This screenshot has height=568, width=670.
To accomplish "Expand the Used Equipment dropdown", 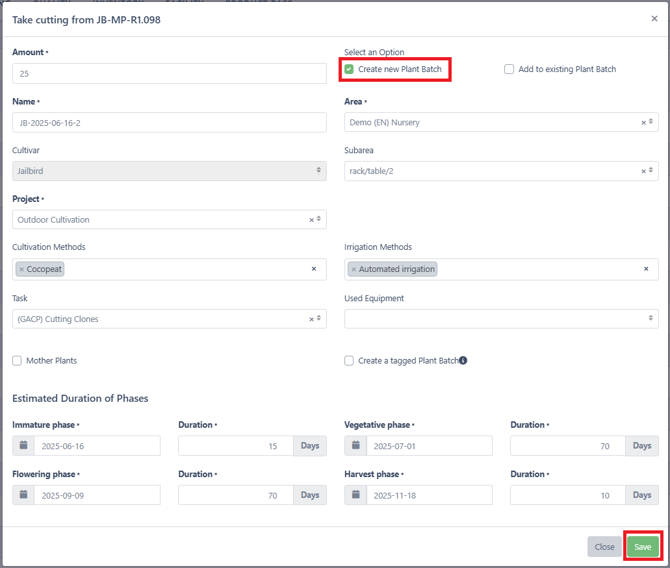I will tap(501, 318).
